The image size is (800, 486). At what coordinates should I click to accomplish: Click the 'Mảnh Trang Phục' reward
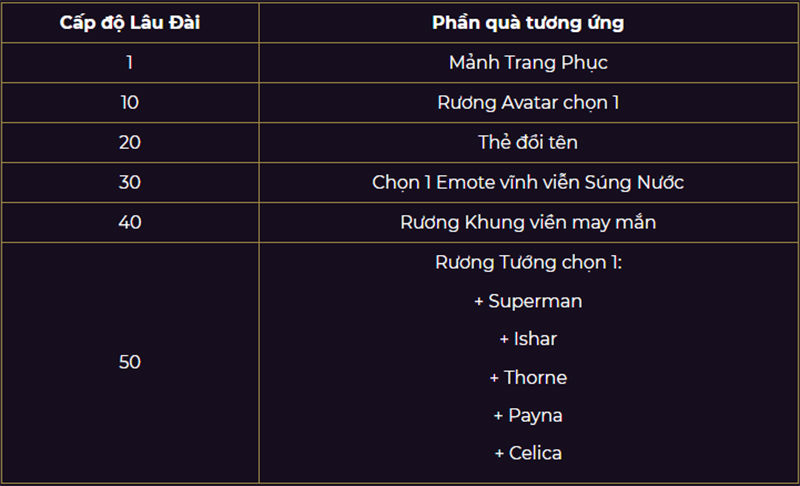tap(528, 63)
